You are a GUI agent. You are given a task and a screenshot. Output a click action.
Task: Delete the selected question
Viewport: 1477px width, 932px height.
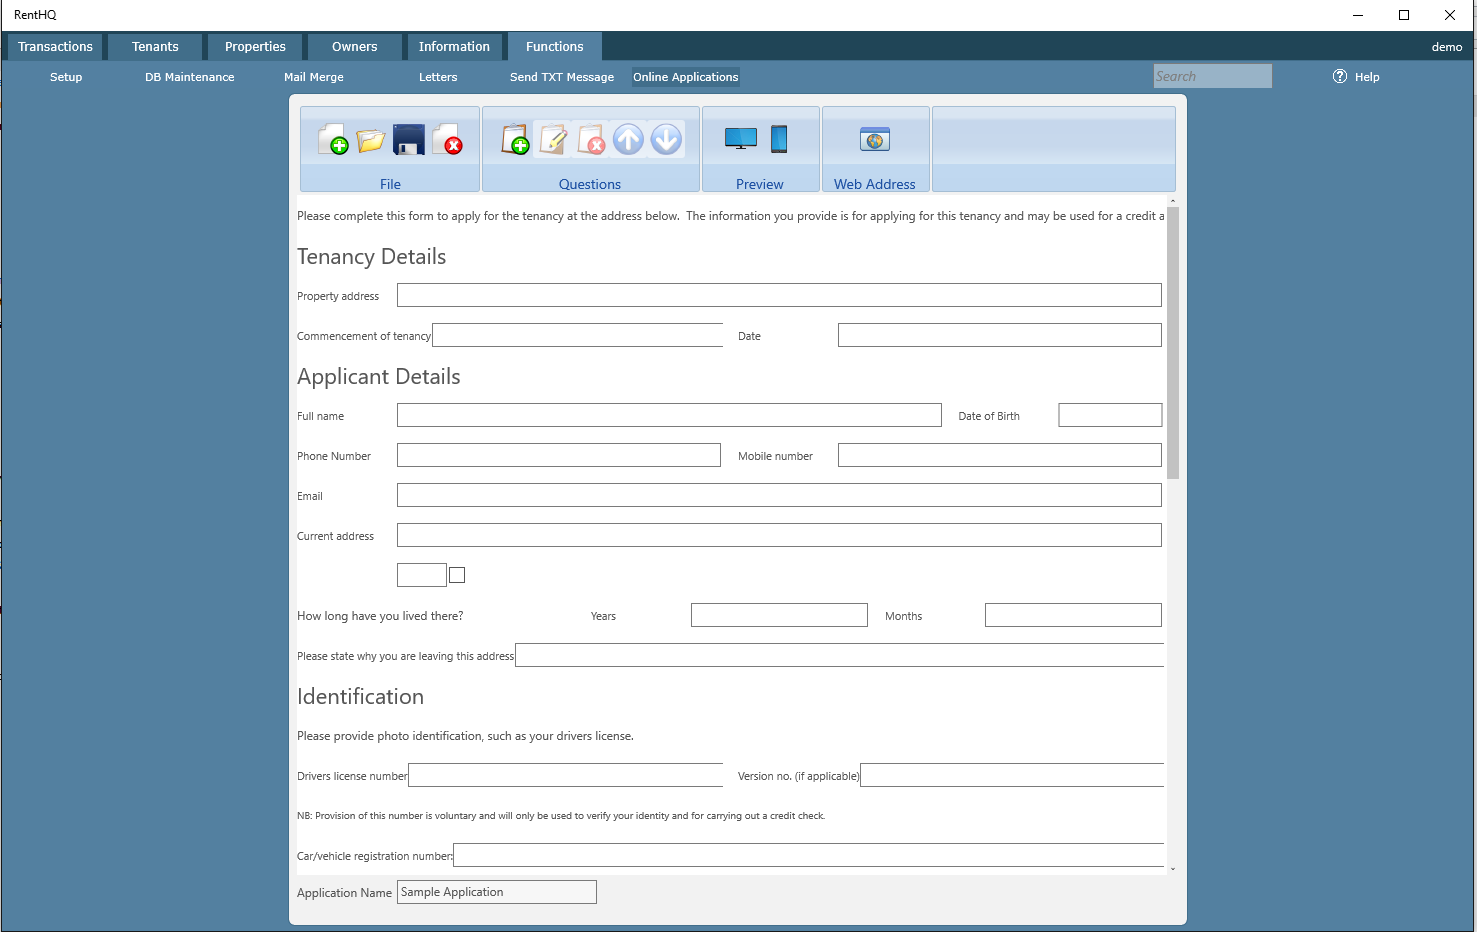click(591, 140)
